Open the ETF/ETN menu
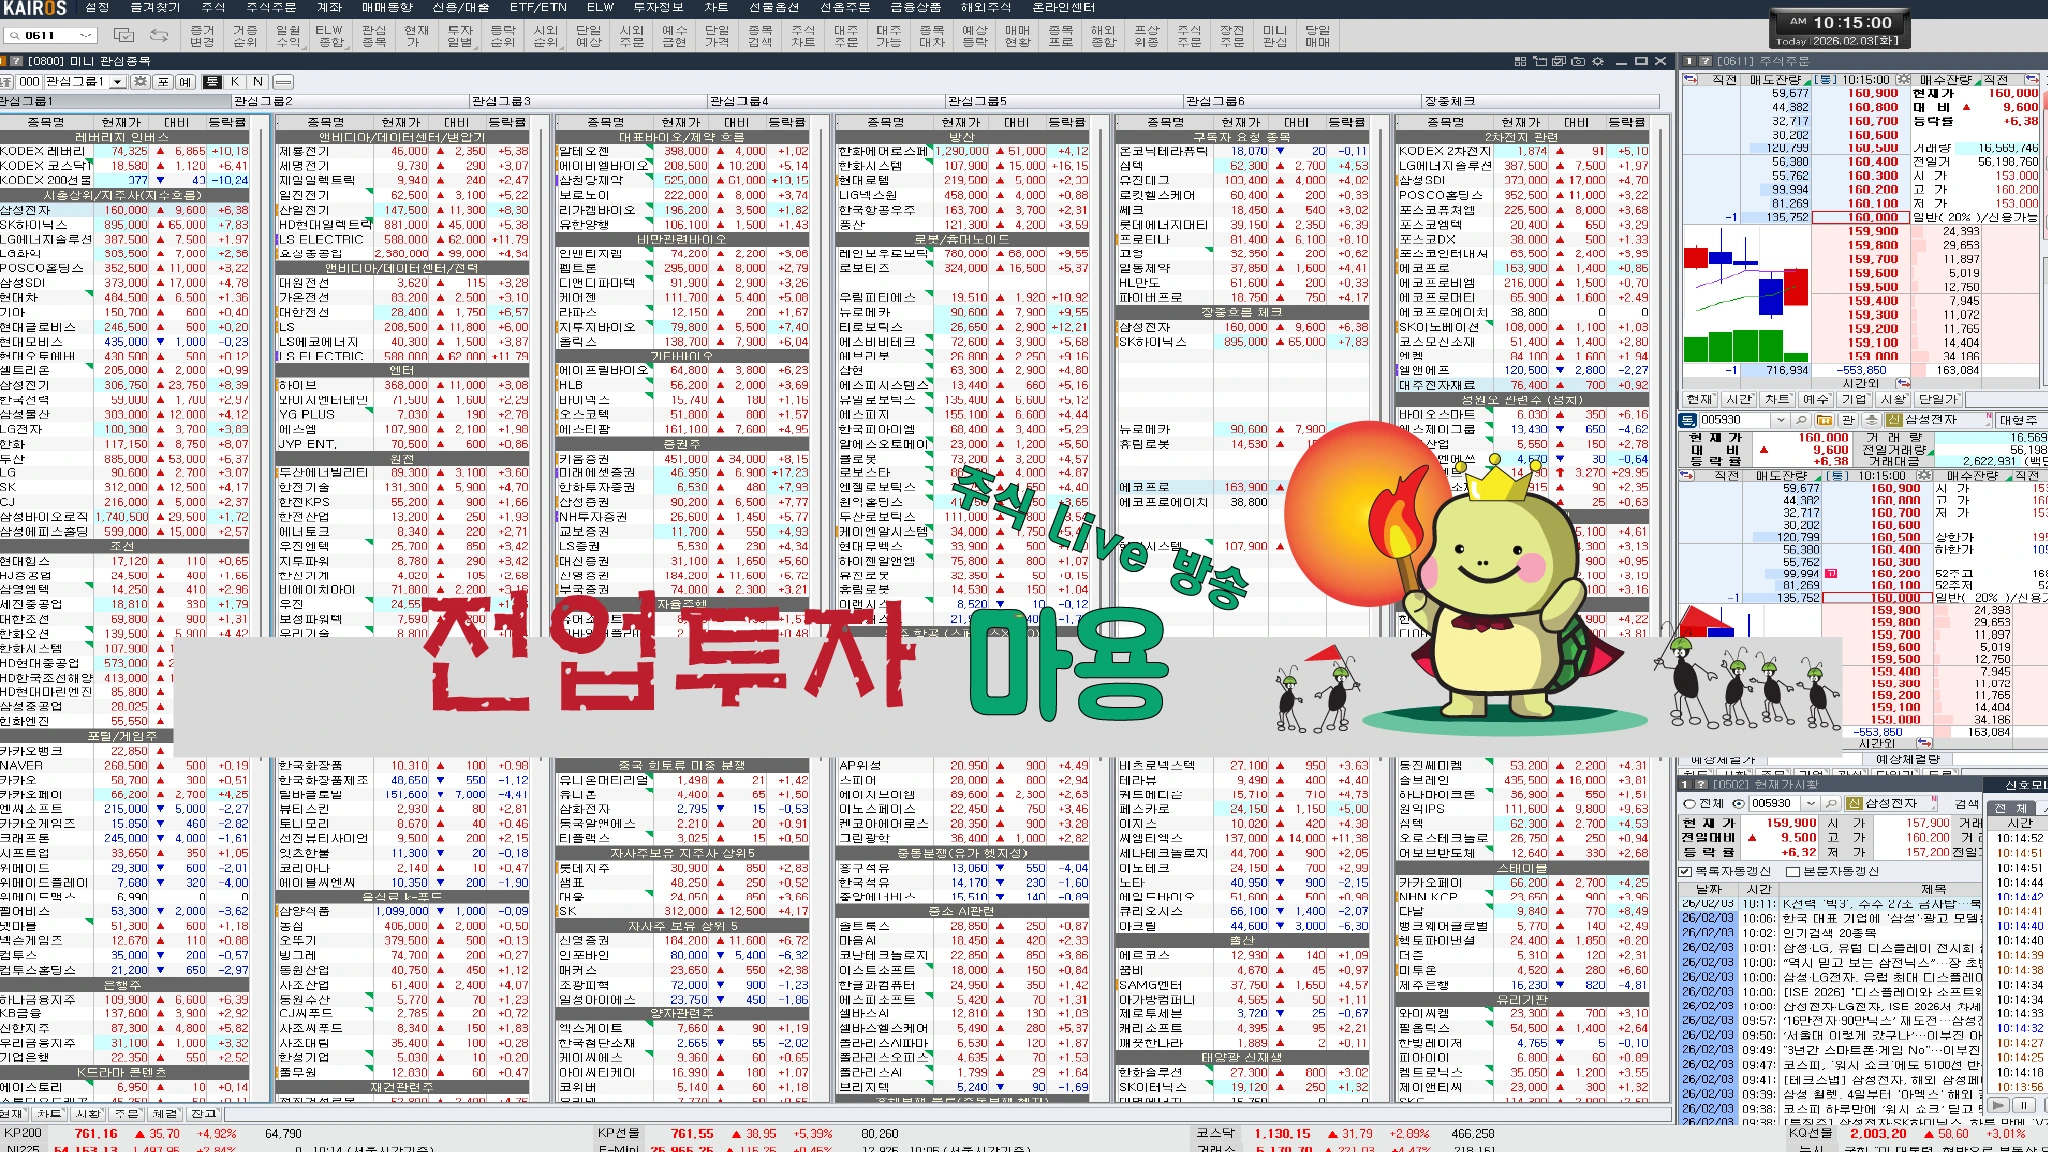The image size is (2048, 1152). pyautogui.click(x=538, y=7)
